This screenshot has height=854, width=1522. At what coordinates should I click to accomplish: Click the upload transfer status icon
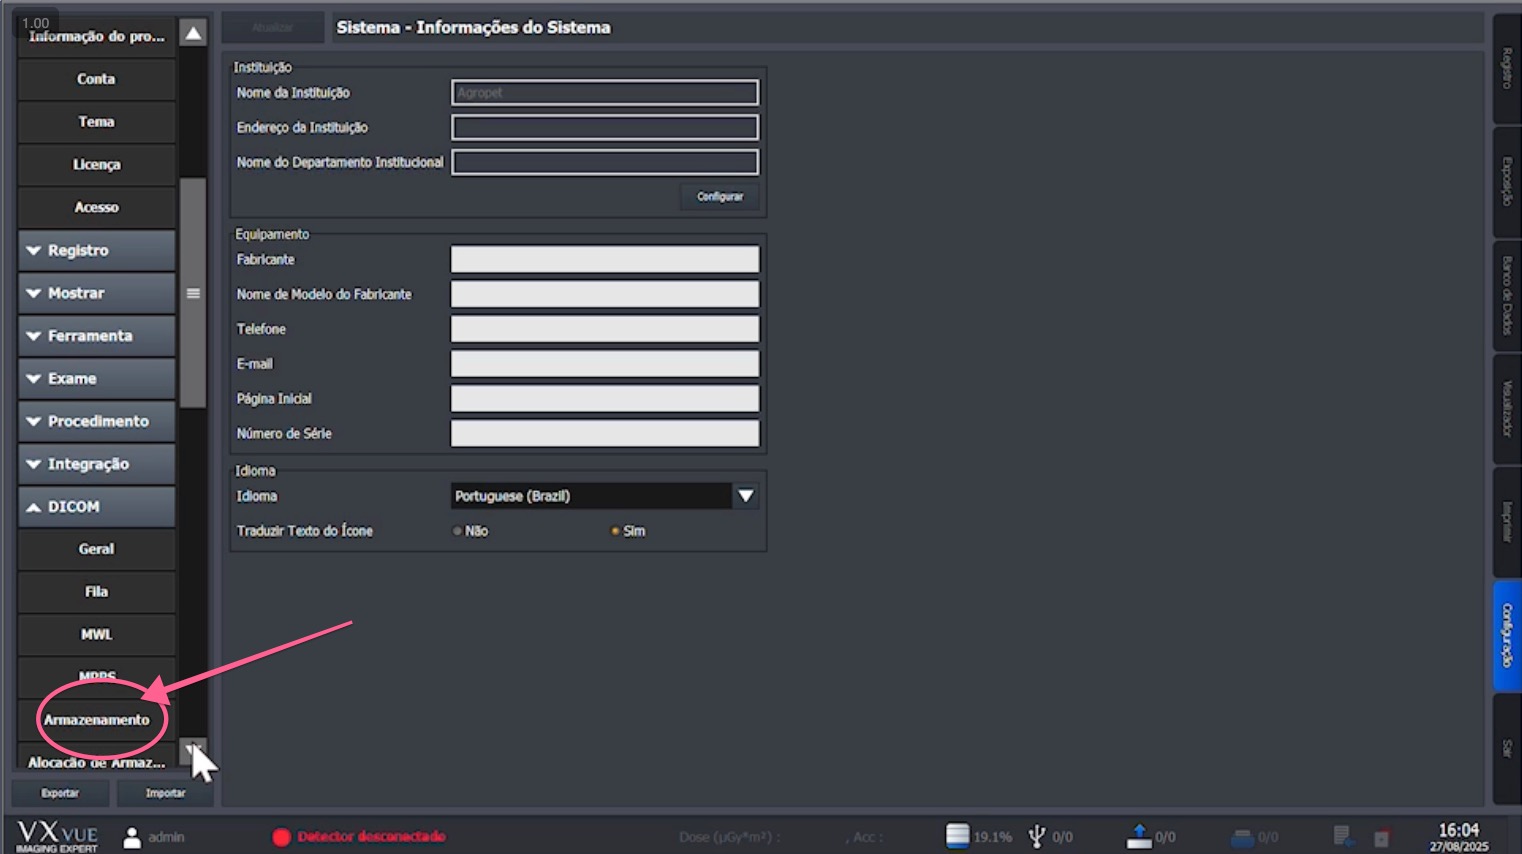[x=1140, y=835]
